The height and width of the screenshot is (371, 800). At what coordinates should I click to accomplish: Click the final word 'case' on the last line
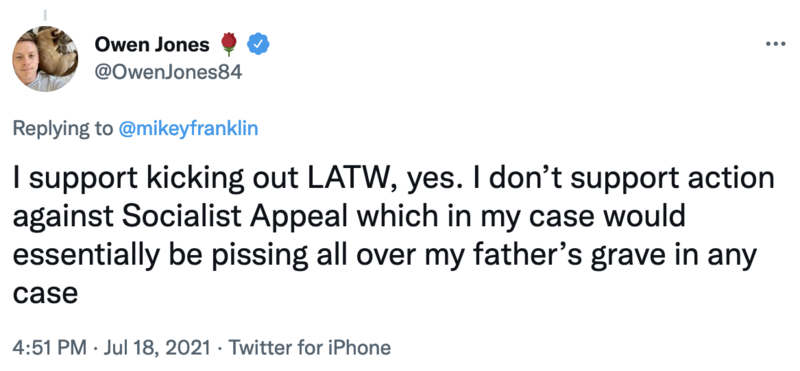(45, 294)
